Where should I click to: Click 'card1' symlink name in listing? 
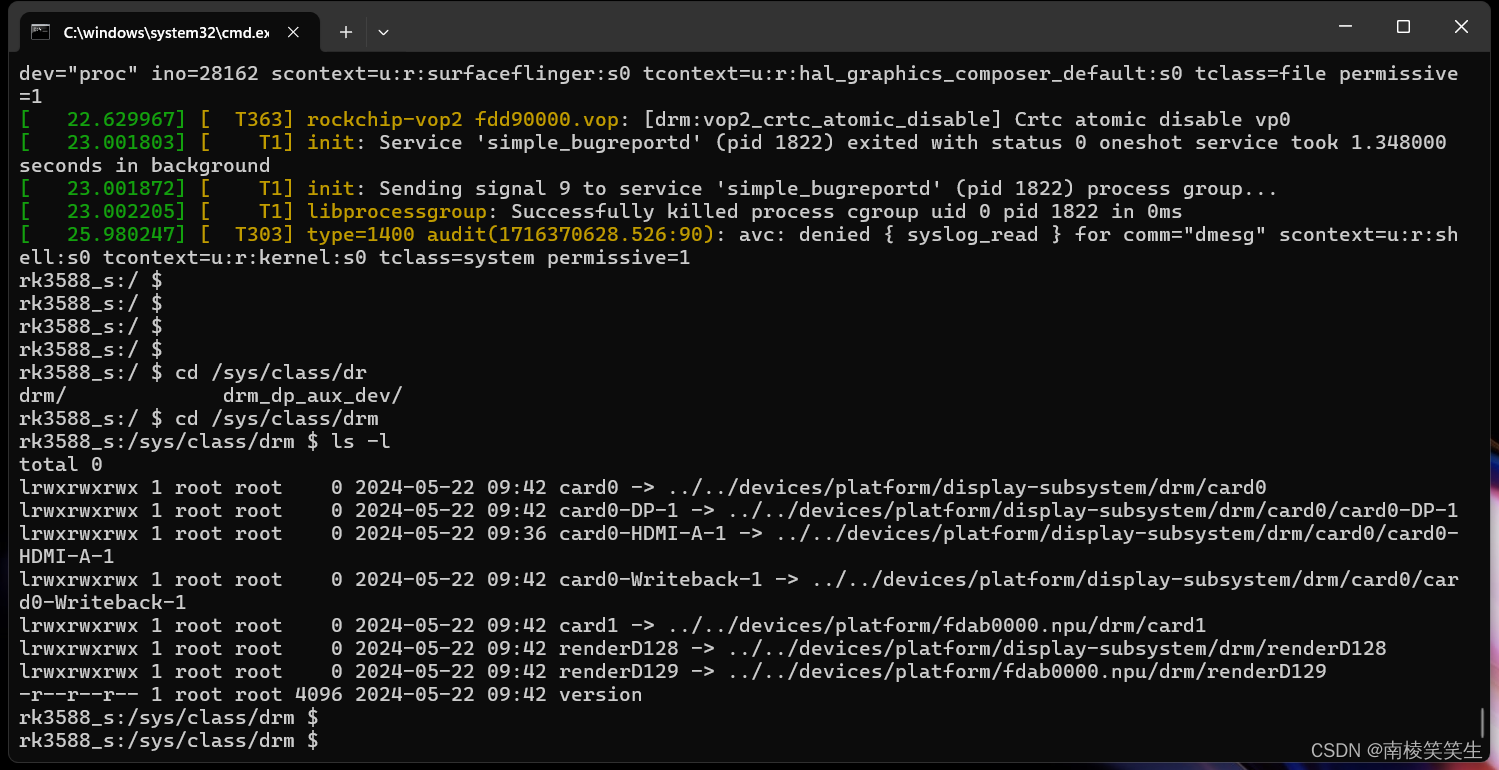click(x=588, y=625)
